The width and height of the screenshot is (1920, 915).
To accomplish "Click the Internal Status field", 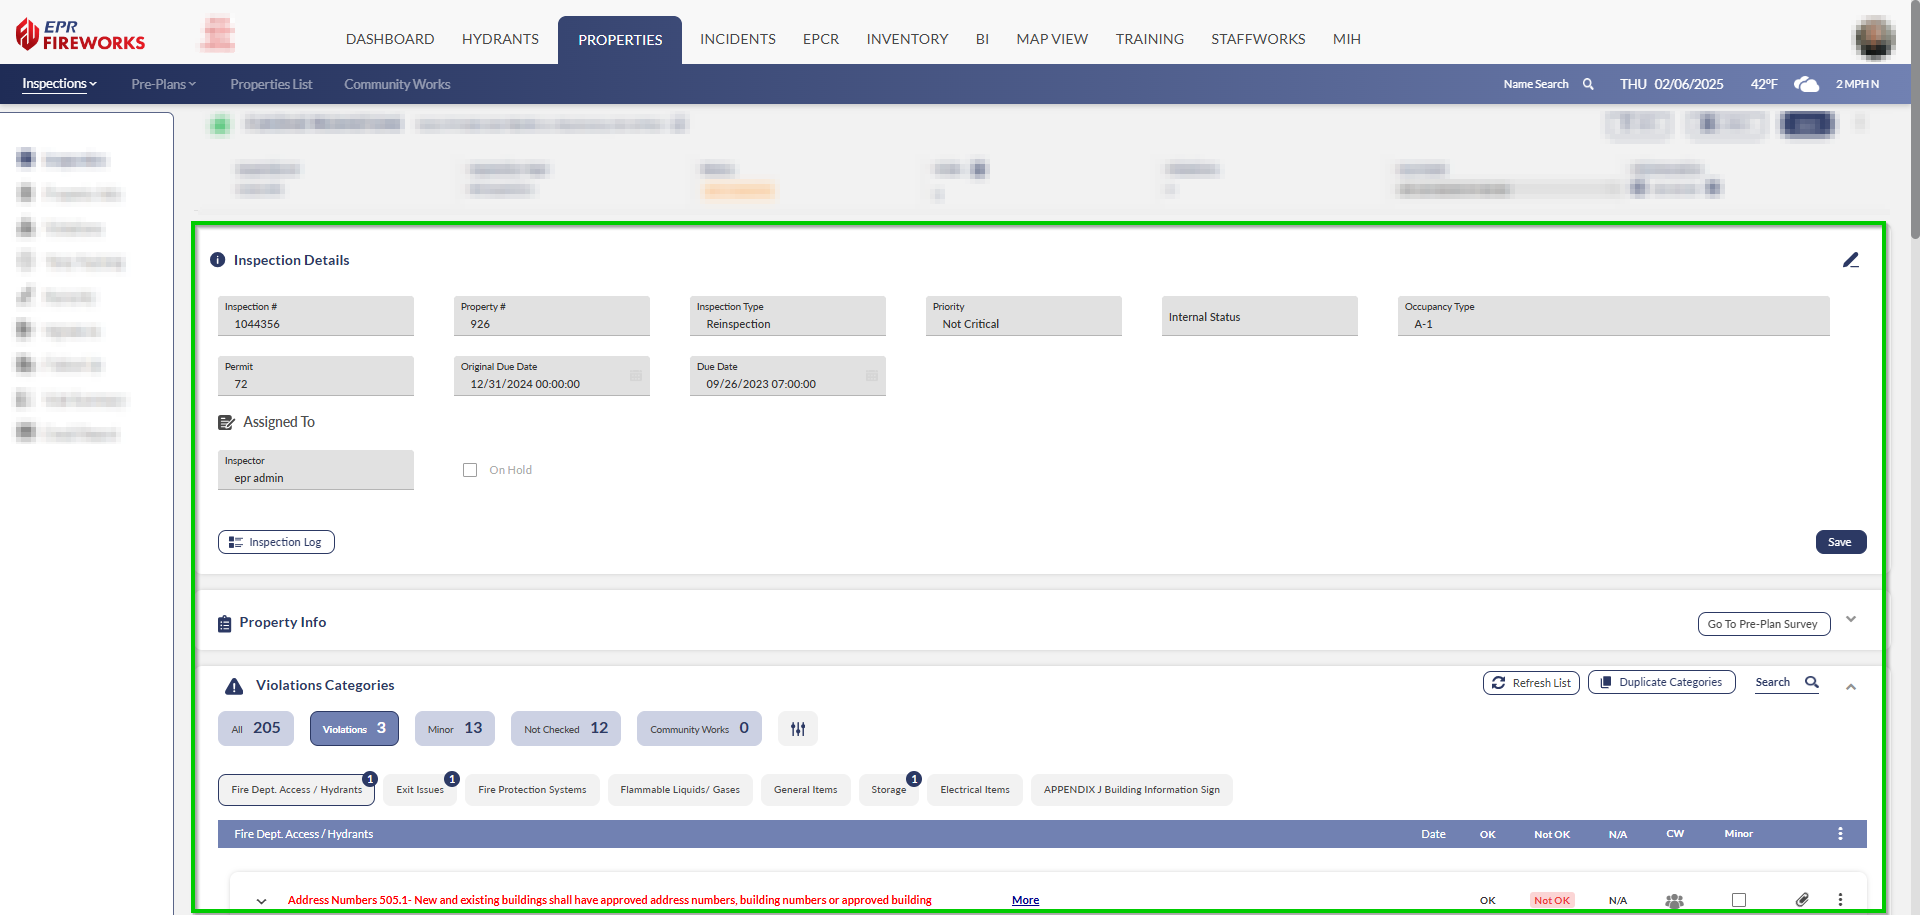I will (x=1259, y=317).
